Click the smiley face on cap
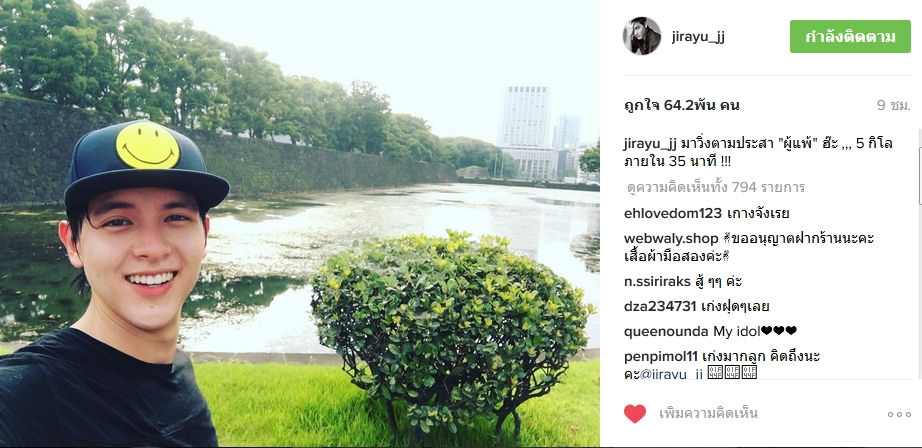This screenshot has width=922, height=448. coord(148,145)
